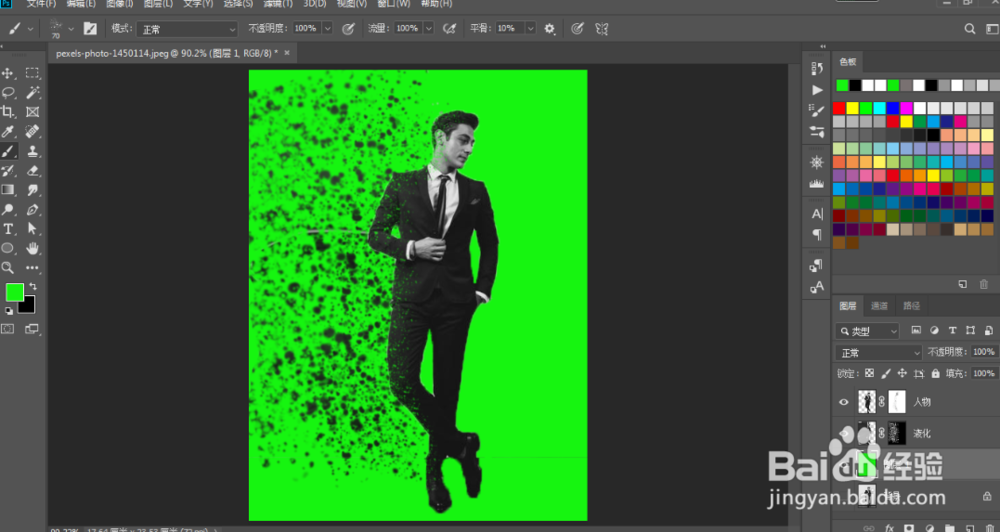Select the Eraser tool

point(32,170)
